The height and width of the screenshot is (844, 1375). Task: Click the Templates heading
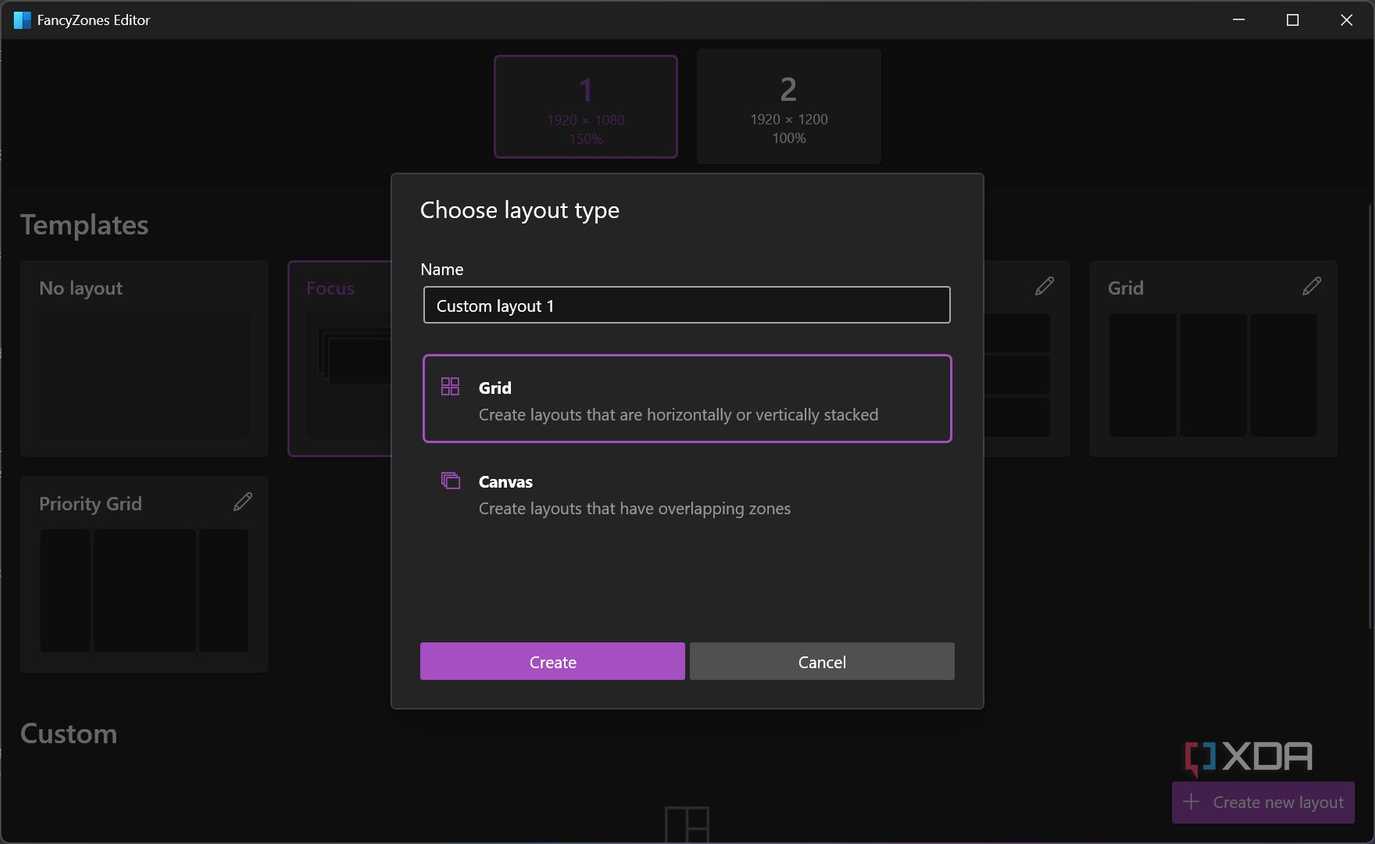84,225
